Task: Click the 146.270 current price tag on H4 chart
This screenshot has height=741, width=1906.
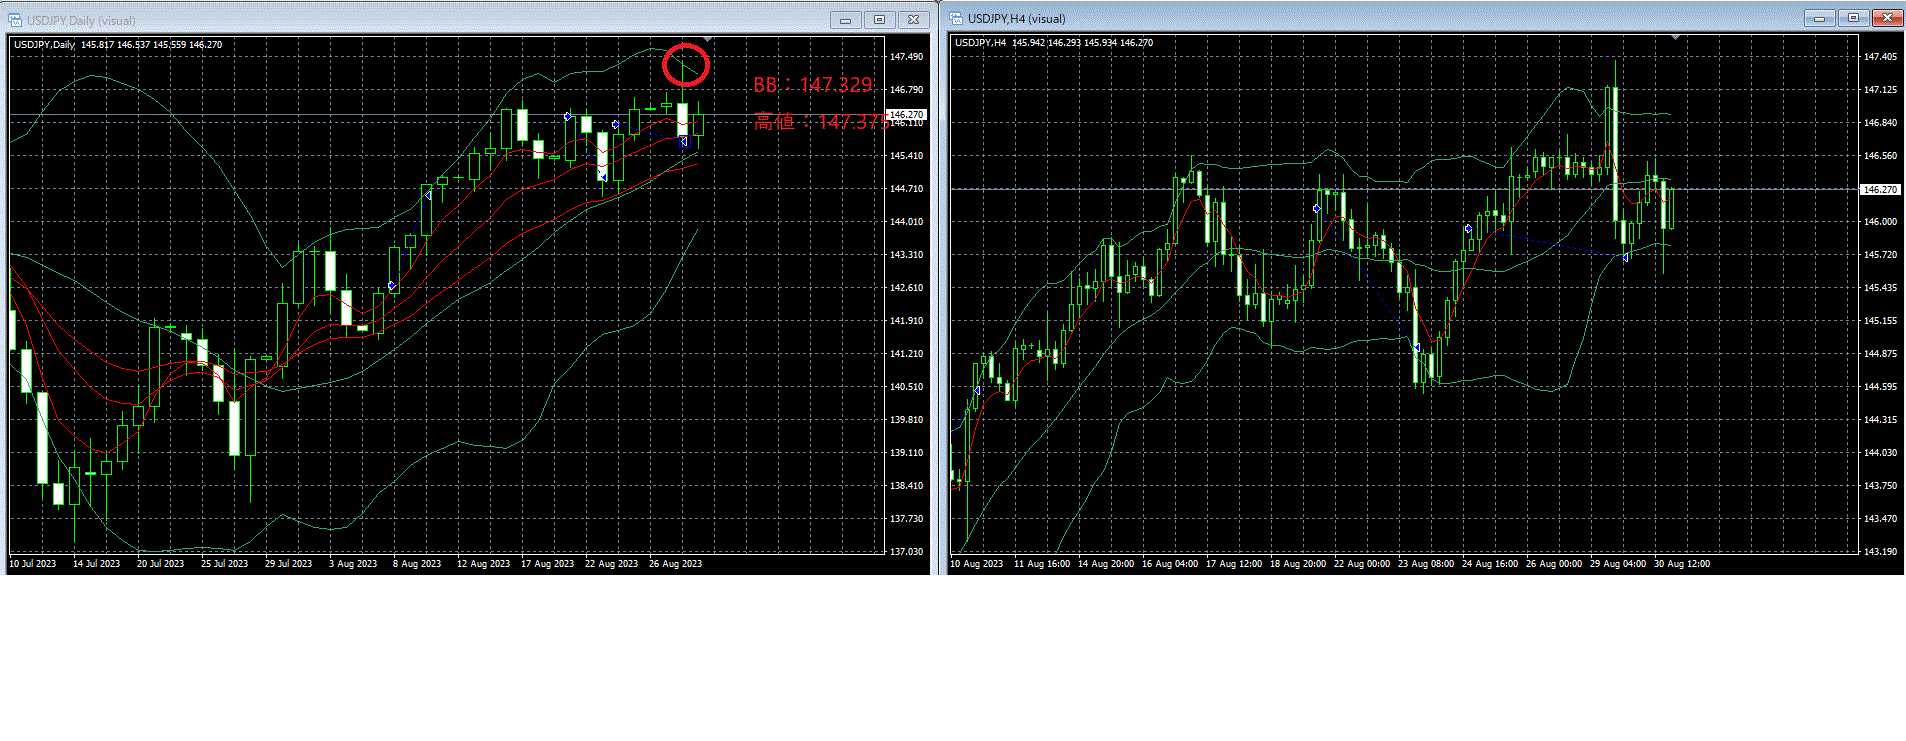Action: tap(1879, 189)
